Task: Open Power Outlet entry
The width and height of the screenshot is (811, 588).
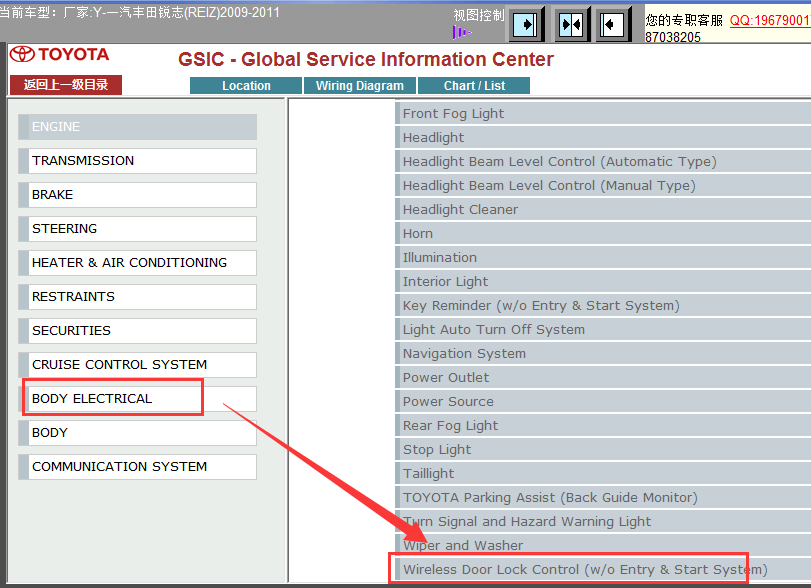Action: (x=603, y=378)
